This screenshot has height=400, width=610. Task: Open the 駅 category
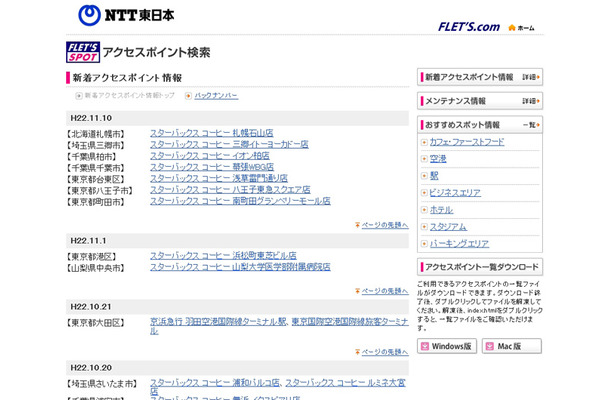[434, 176]
